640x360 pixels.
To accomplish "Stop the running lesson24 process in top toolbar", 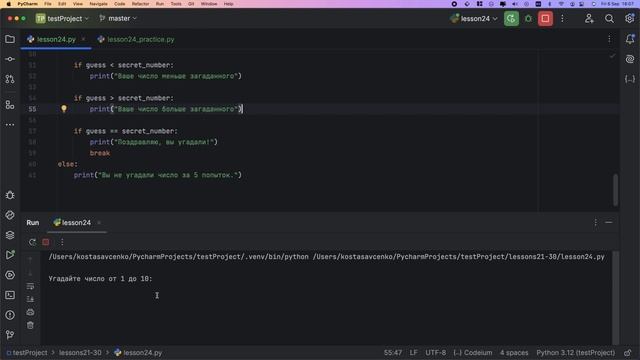I will coord(545,19).
